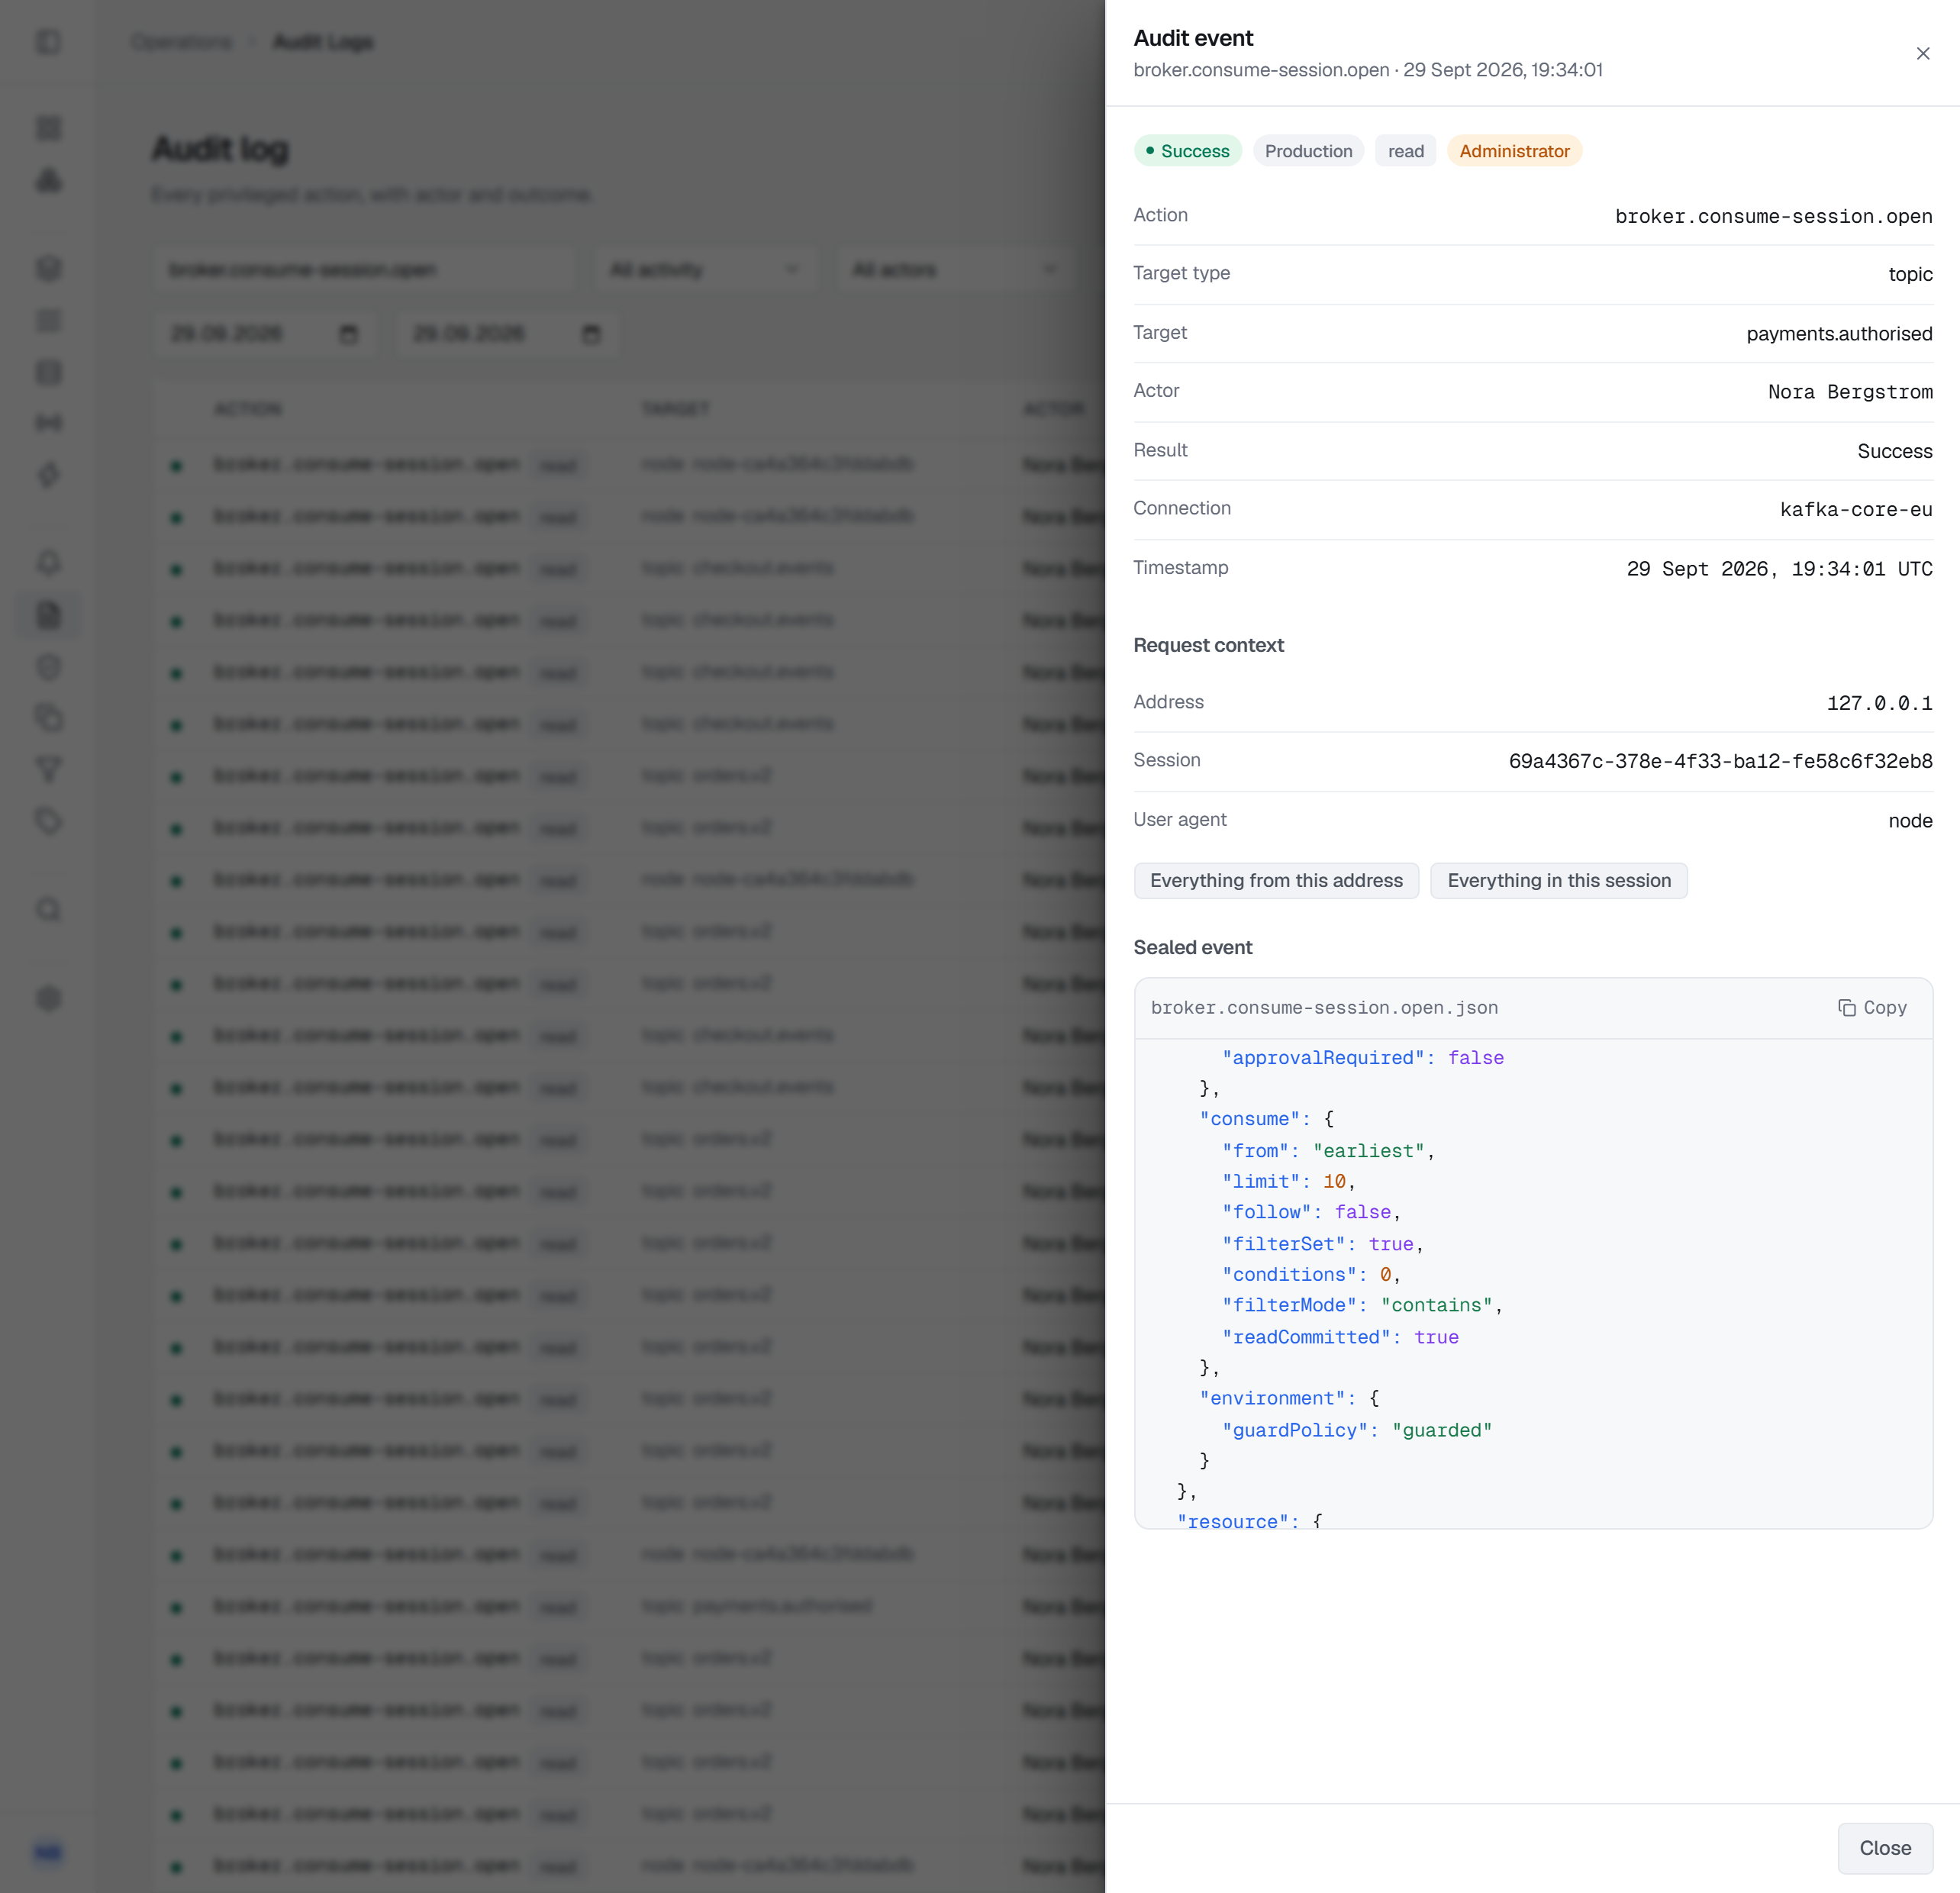Click the Sealed event heading
This screenshot has height=1893, width=1960.
pyautogui.click(x=1192, y=947)
